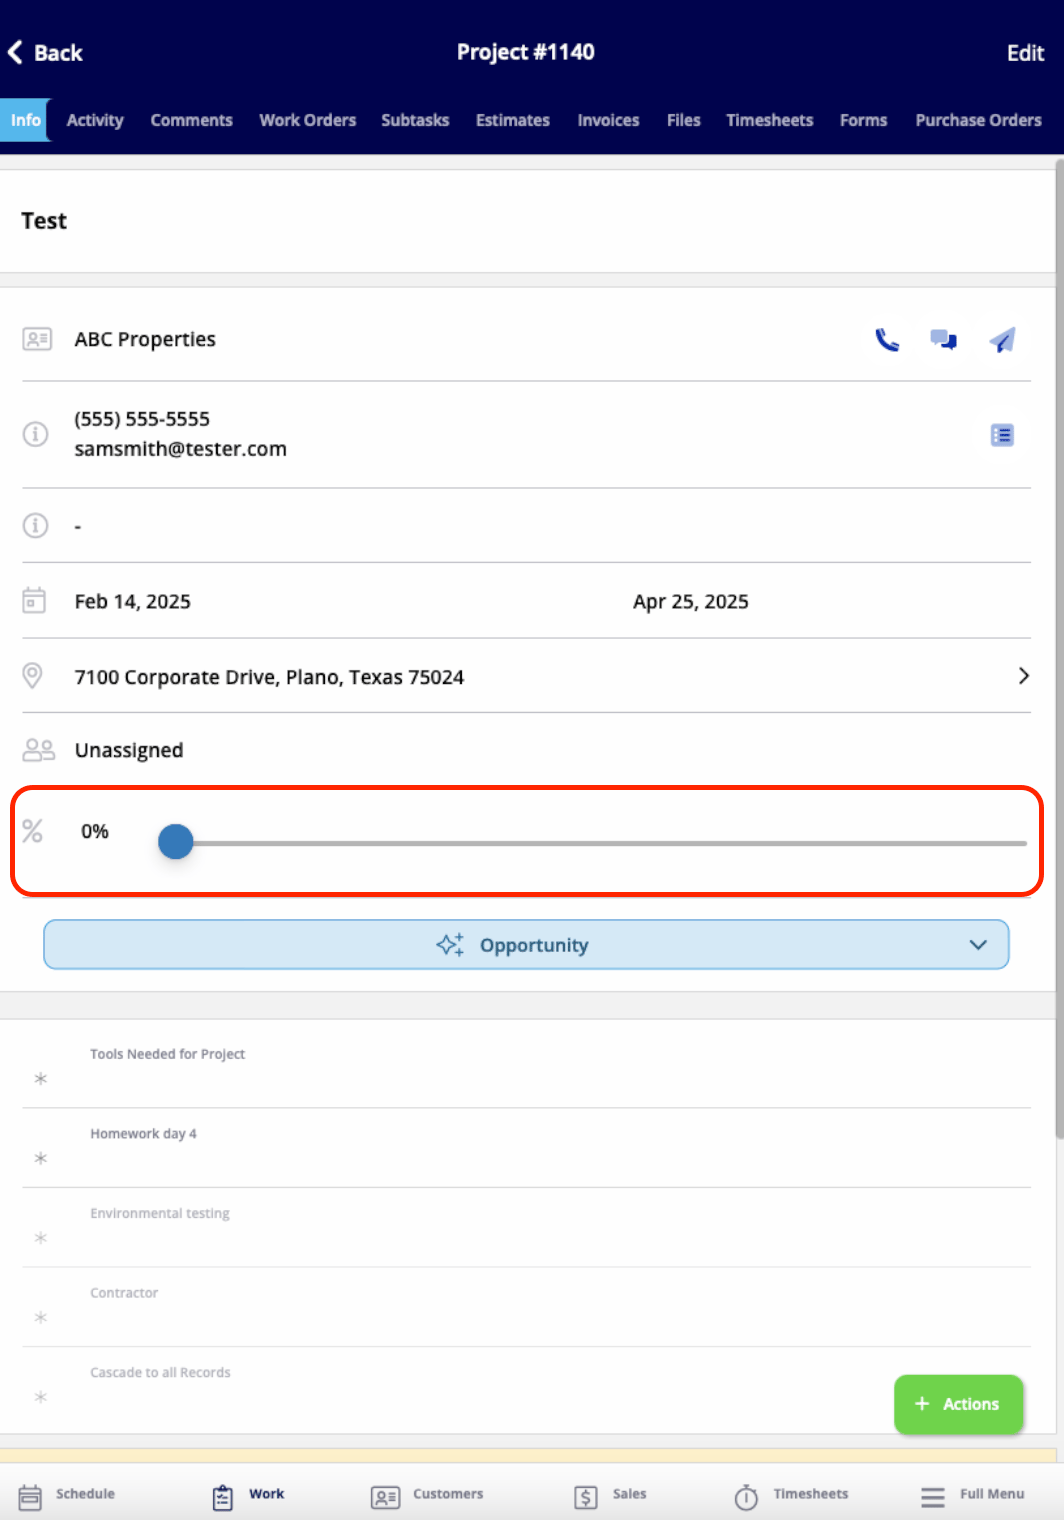This screenshot has height=1520, width=1064.
Task: Click the Feb 14, 2025 start date
Action: coord(132,601)
